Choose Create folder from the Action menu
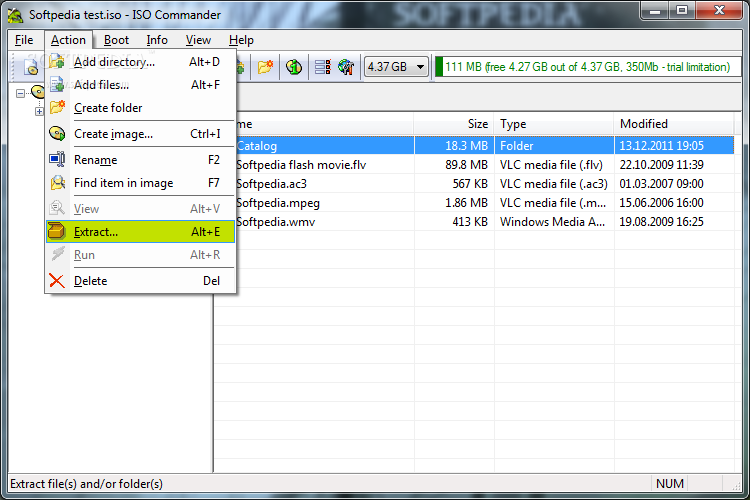The height and width of the screenshot is (500, 750). (x=141, y=108)
